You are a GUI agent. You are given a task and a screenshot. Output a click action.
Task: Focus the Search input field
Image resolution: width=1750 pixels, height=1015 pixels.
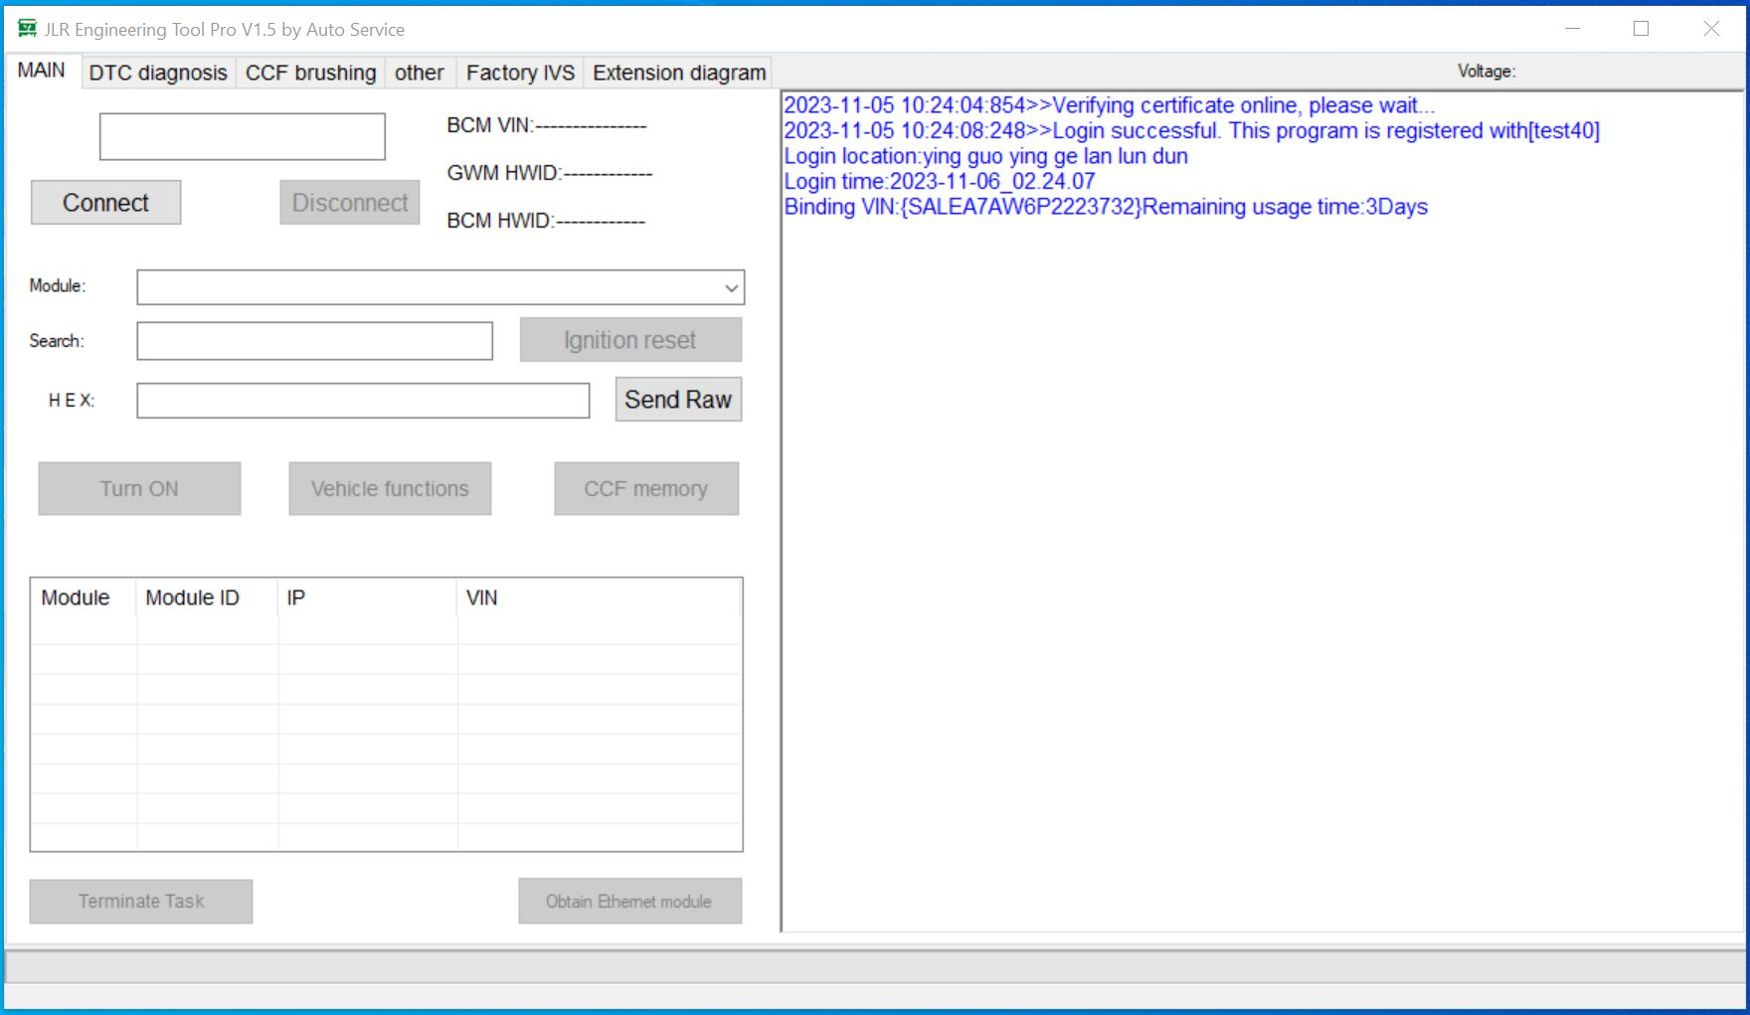315,341
